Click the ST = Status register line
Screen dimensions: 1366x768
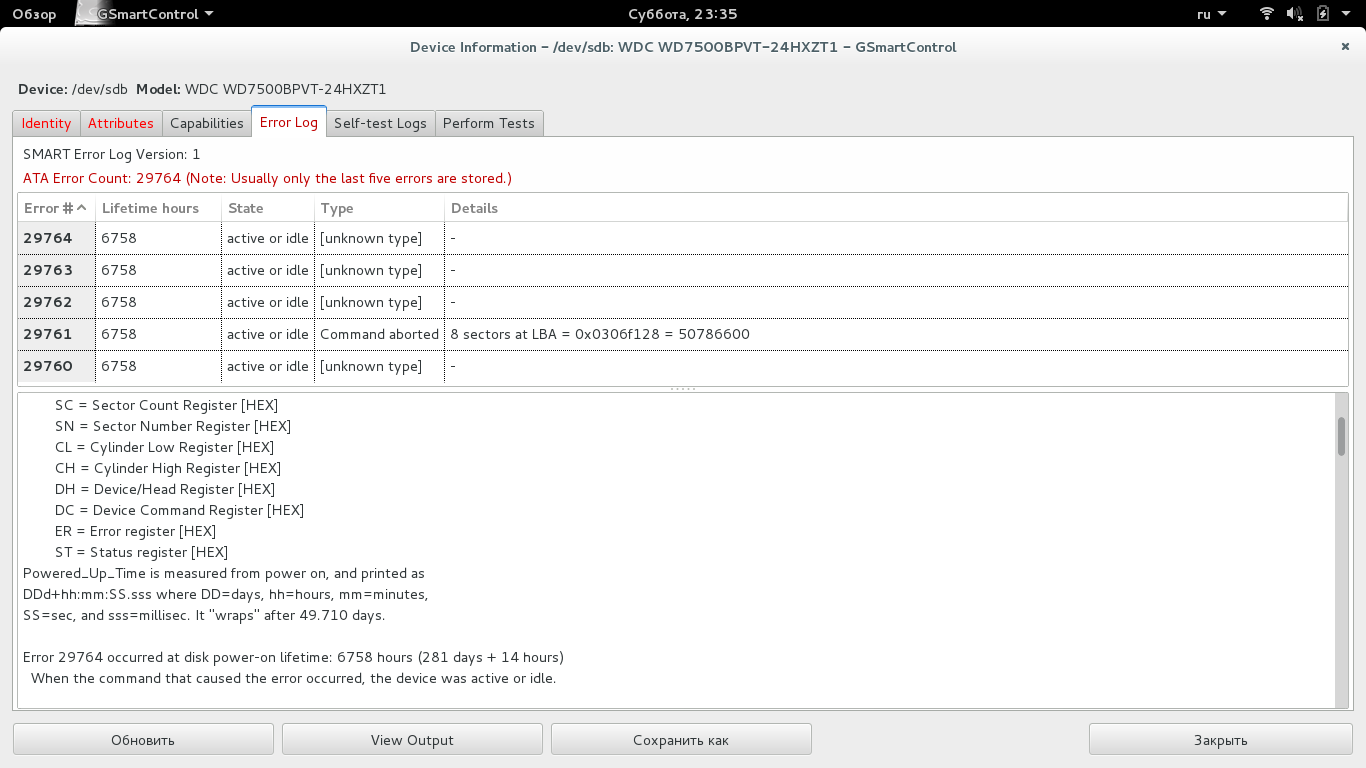pos(141,552)
